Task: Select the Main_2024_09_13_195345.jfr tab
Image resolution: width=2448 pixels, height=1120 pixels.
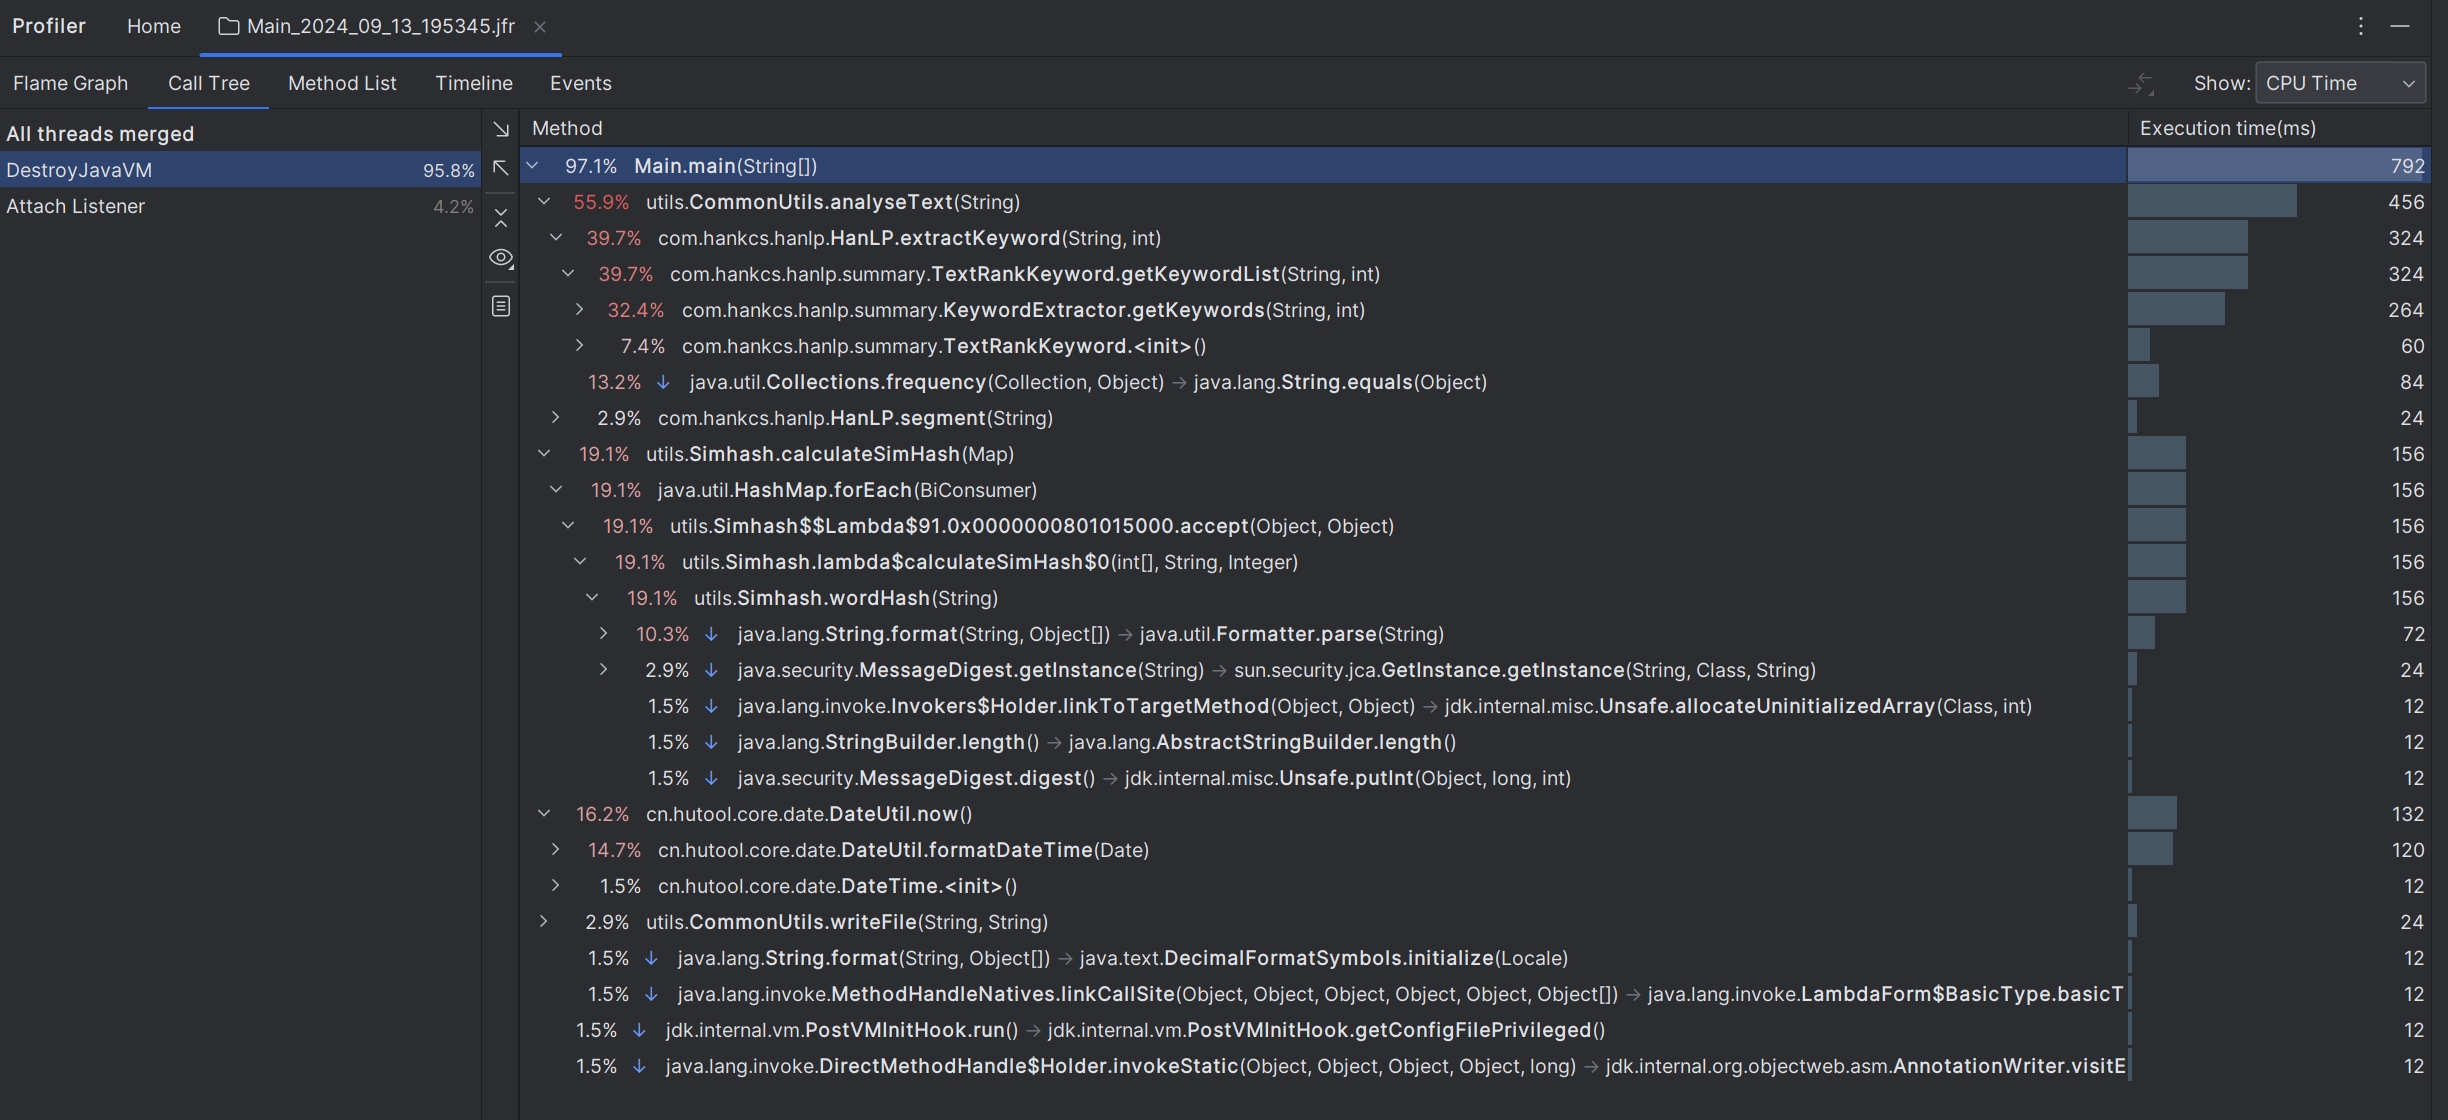Action: tap(381, 26)
